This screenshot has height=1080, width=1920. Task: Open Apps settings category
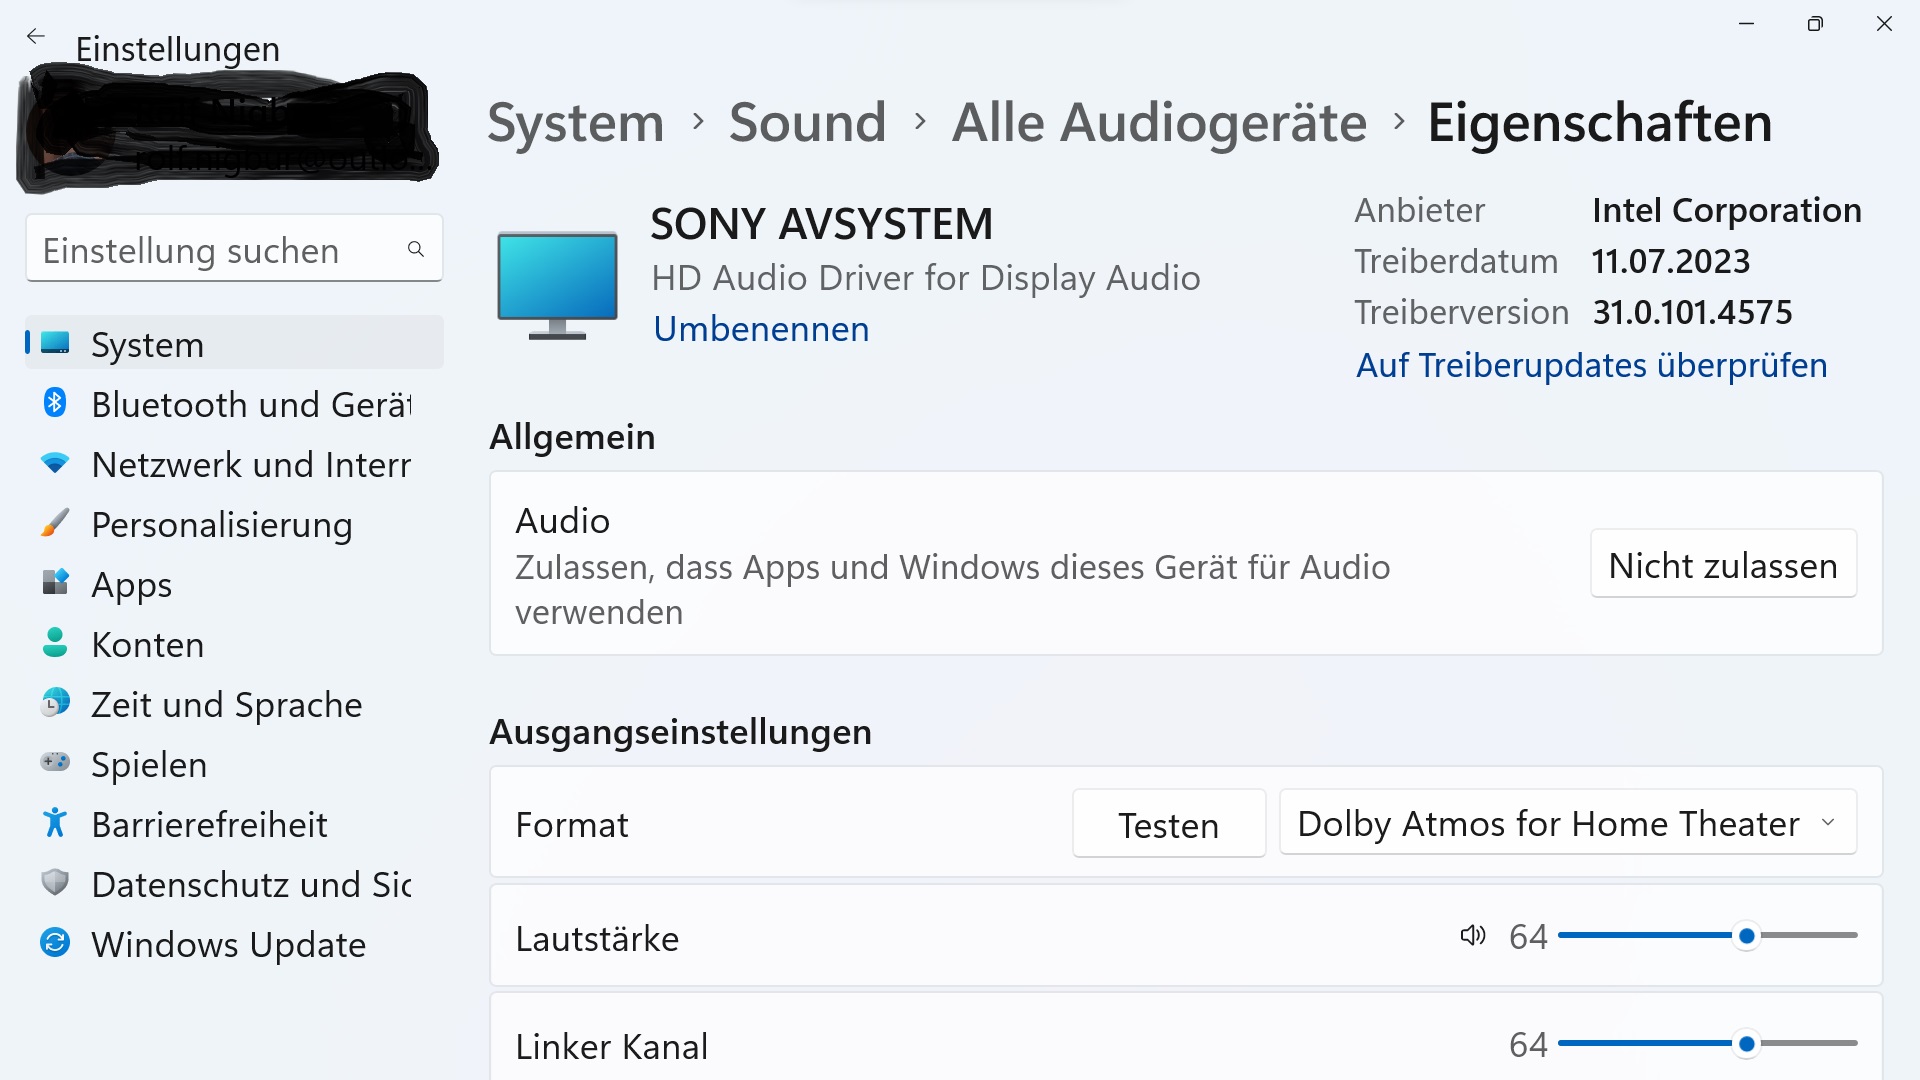234,583
